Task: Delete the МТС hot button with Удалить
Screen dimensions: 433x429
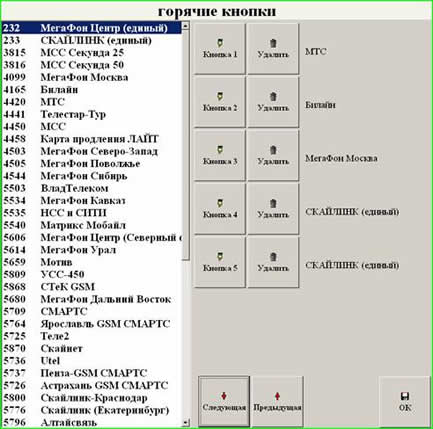Action: click(273, 49)
